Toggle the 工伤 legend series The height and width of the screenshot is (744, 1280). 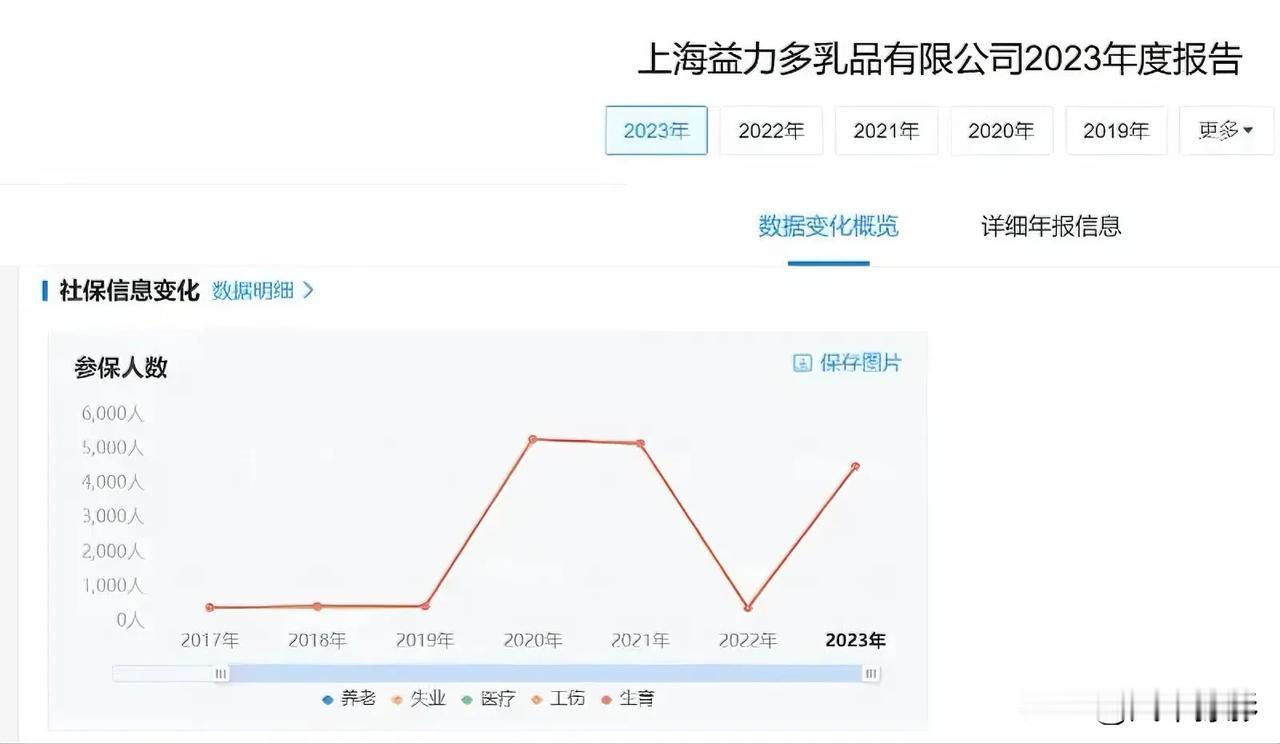click(x=558, y=699)
